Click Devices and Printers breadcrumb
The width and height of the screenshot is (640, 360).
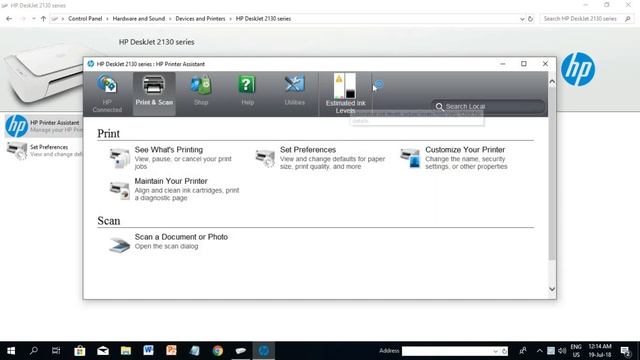200,19
